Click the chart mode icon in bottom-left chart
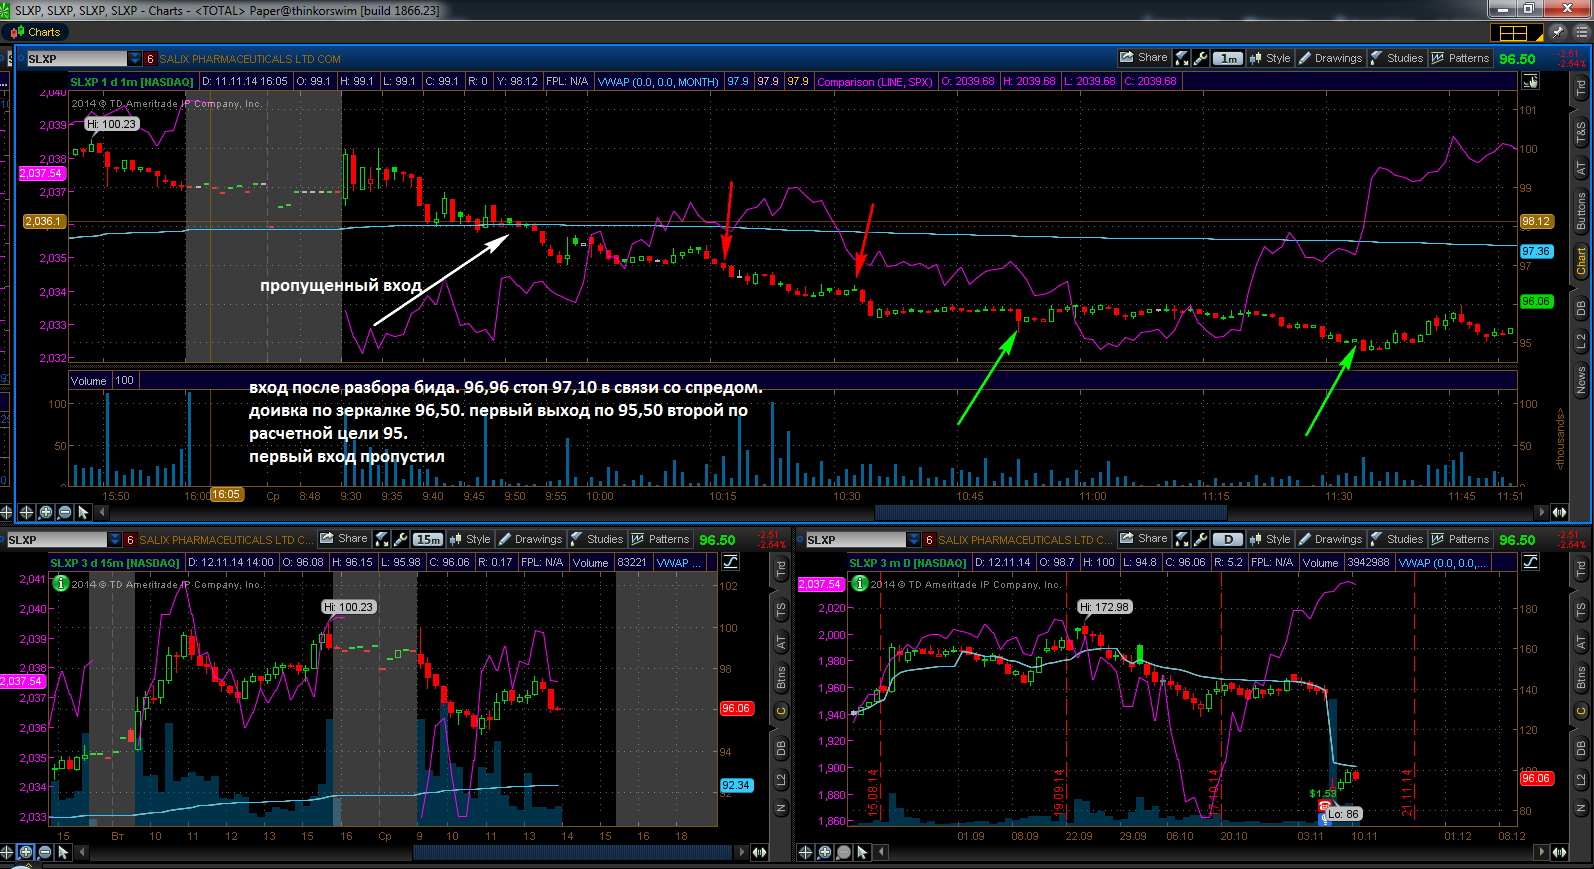 [x=730, y=562]
